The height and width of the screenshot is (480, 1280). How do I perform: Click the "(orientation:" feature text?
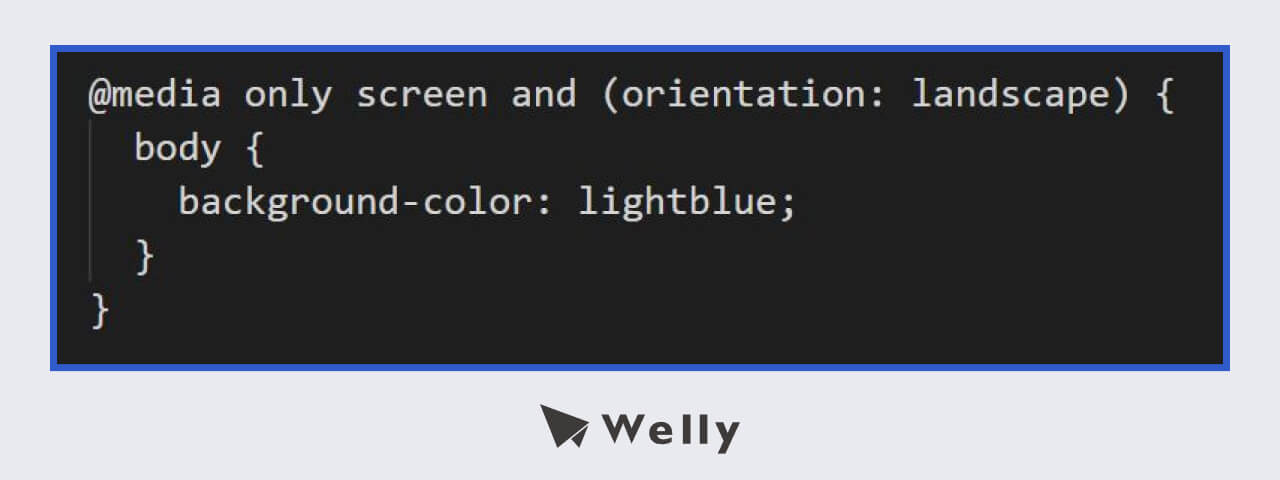(x=733, y=95)
